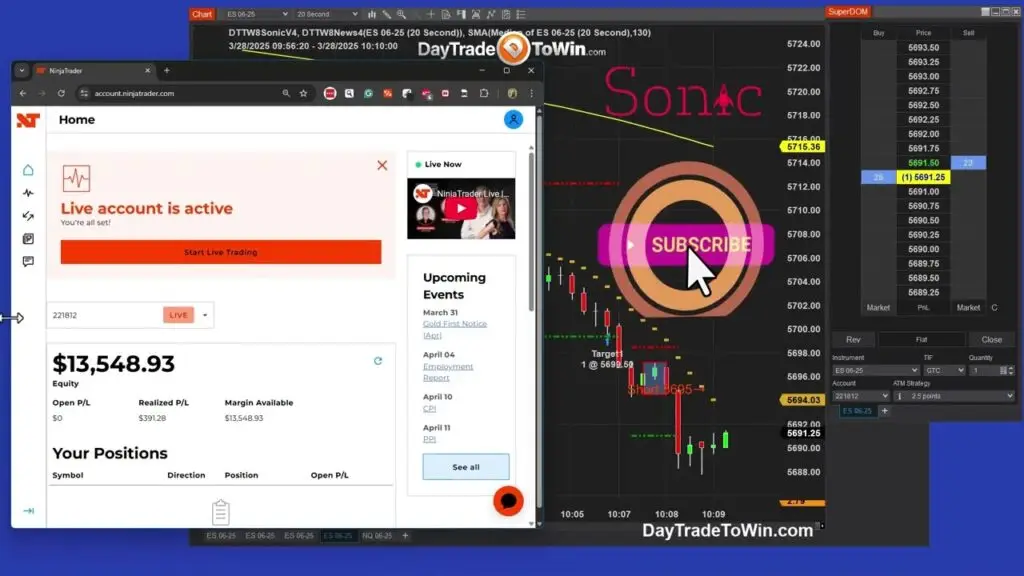Viewport: 1024px width, 576px height.
Task: Click the Quantity input field
Action: point(985,370)
